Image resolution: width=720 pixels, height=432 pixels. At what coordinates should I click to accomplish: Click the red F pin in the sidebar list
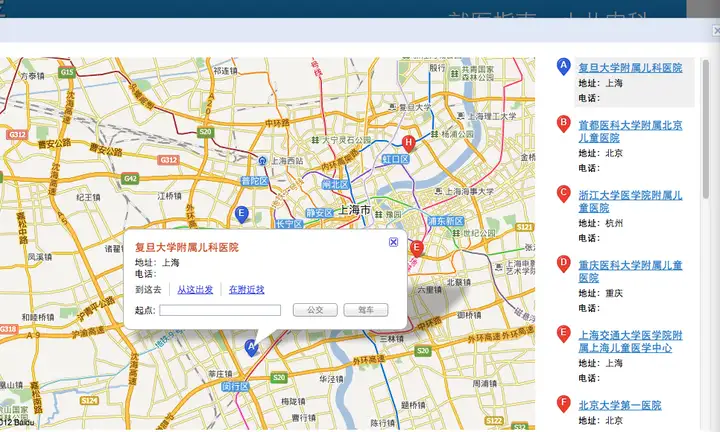pos(563,404)
